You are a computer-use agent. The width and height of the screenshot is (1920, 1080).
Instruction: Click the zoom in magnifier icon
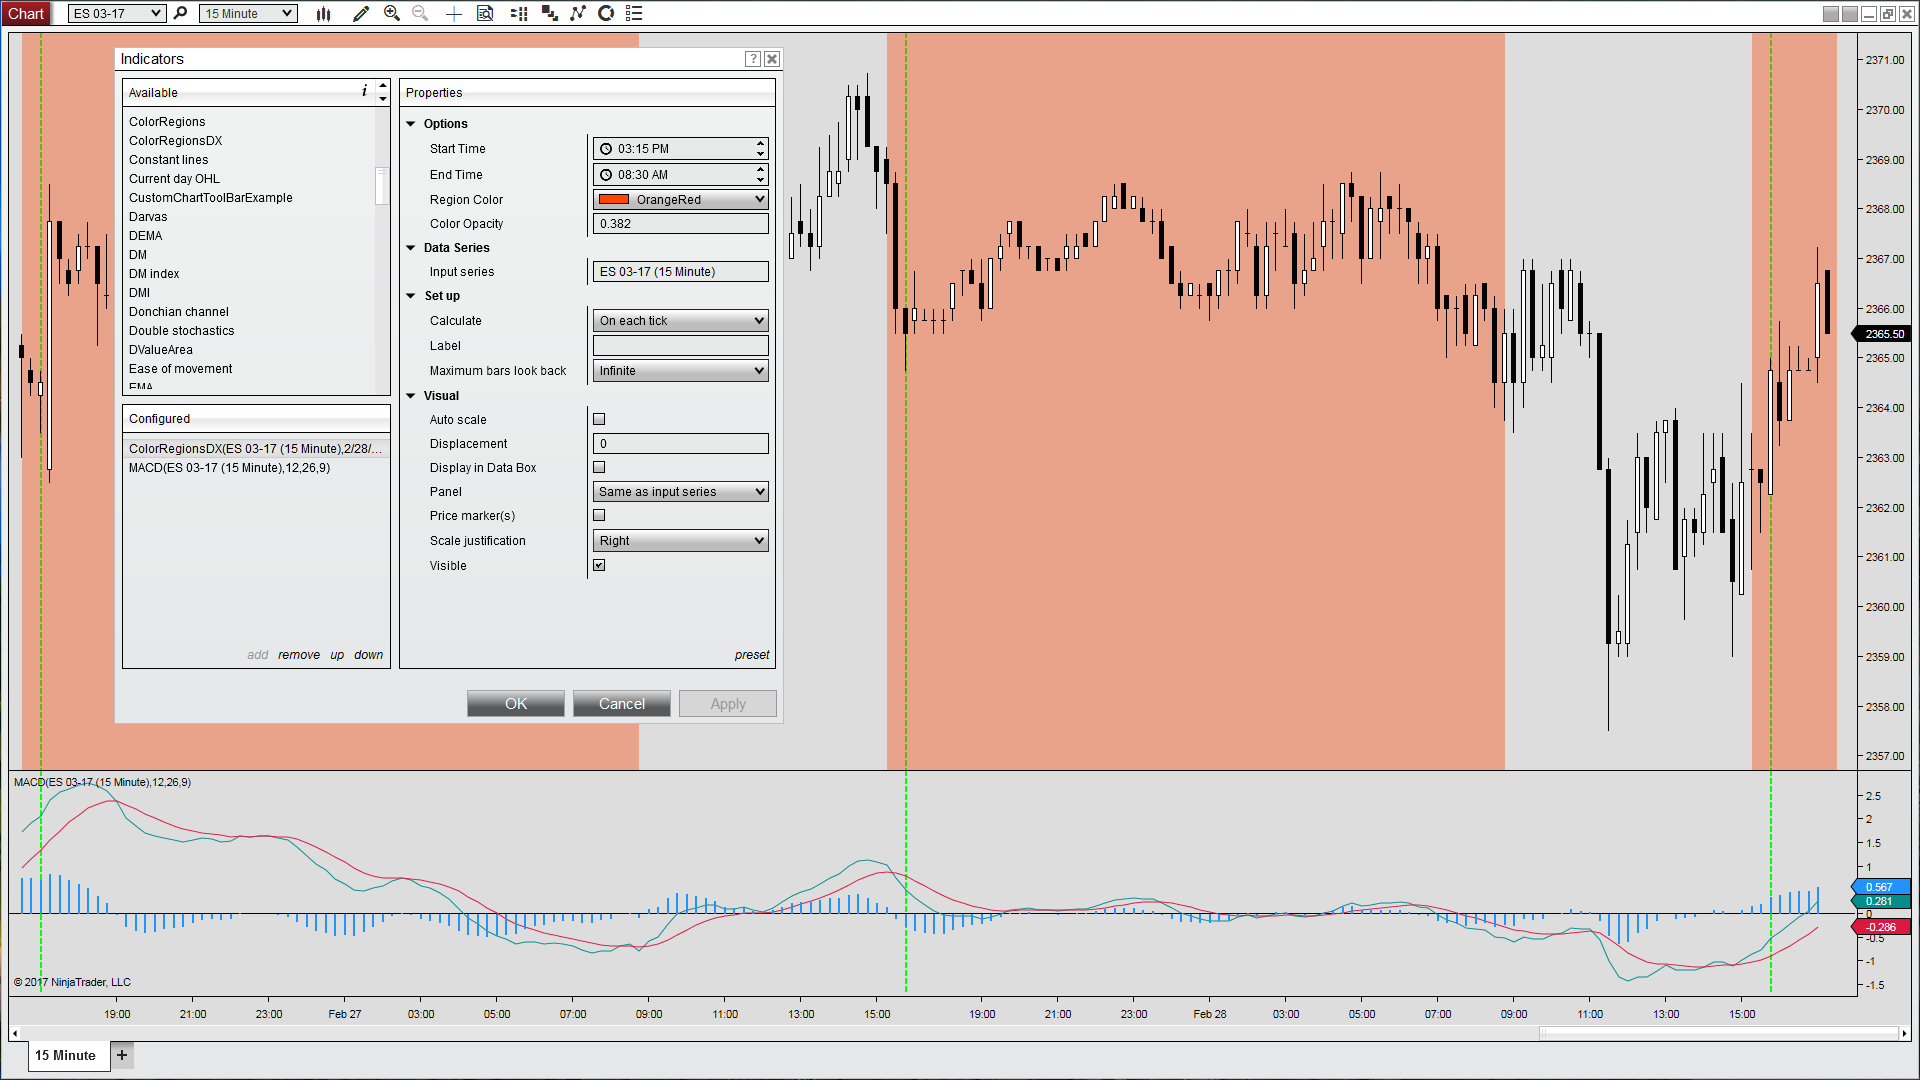392,13
